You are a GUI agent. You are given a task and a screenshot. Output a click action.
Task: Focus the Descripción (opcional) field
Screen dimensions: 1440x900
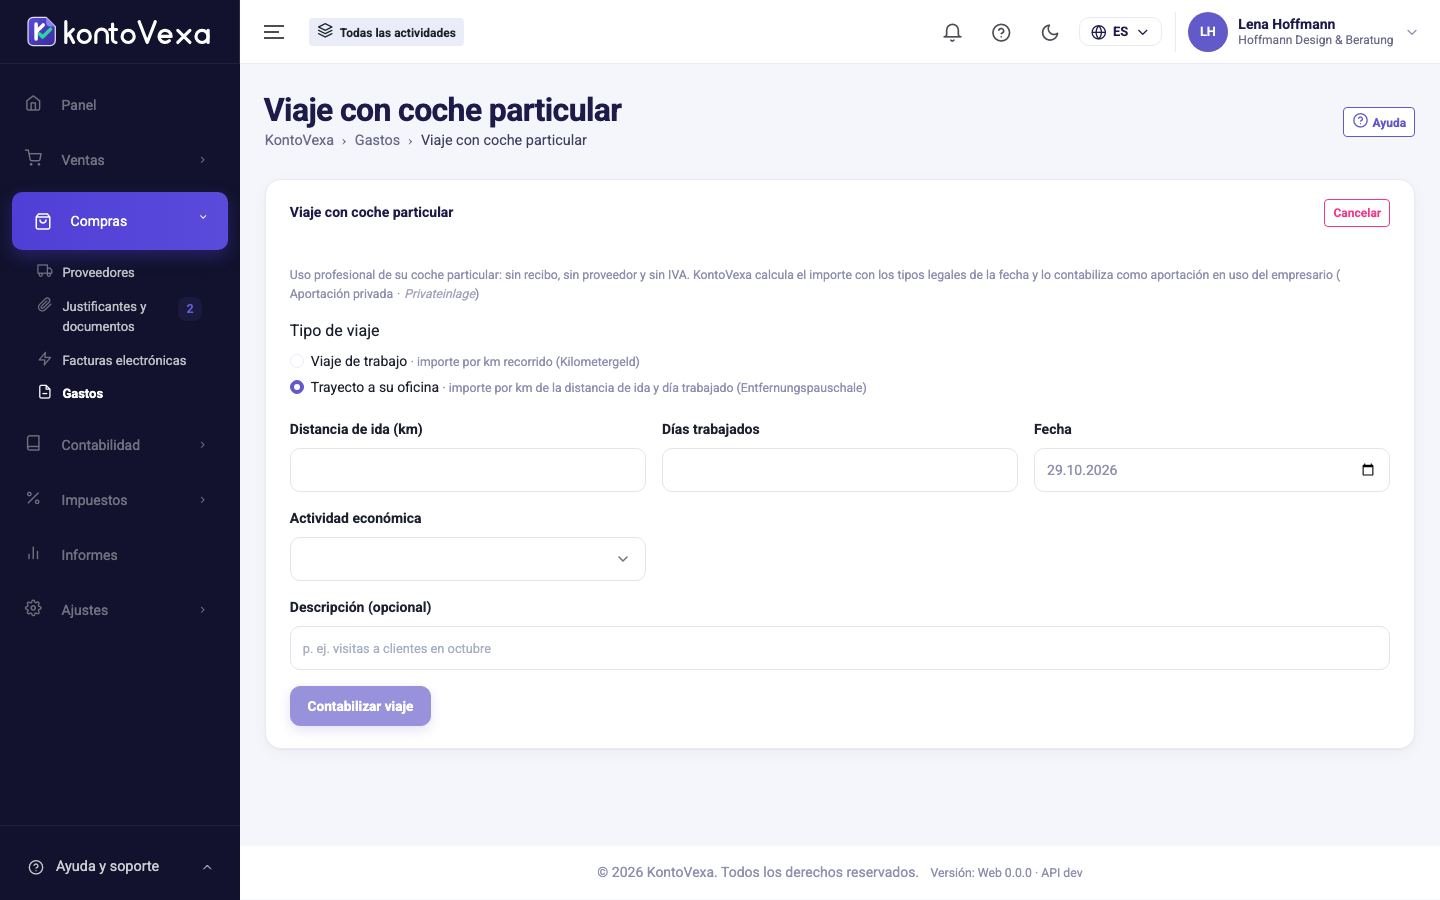point(839,648)
